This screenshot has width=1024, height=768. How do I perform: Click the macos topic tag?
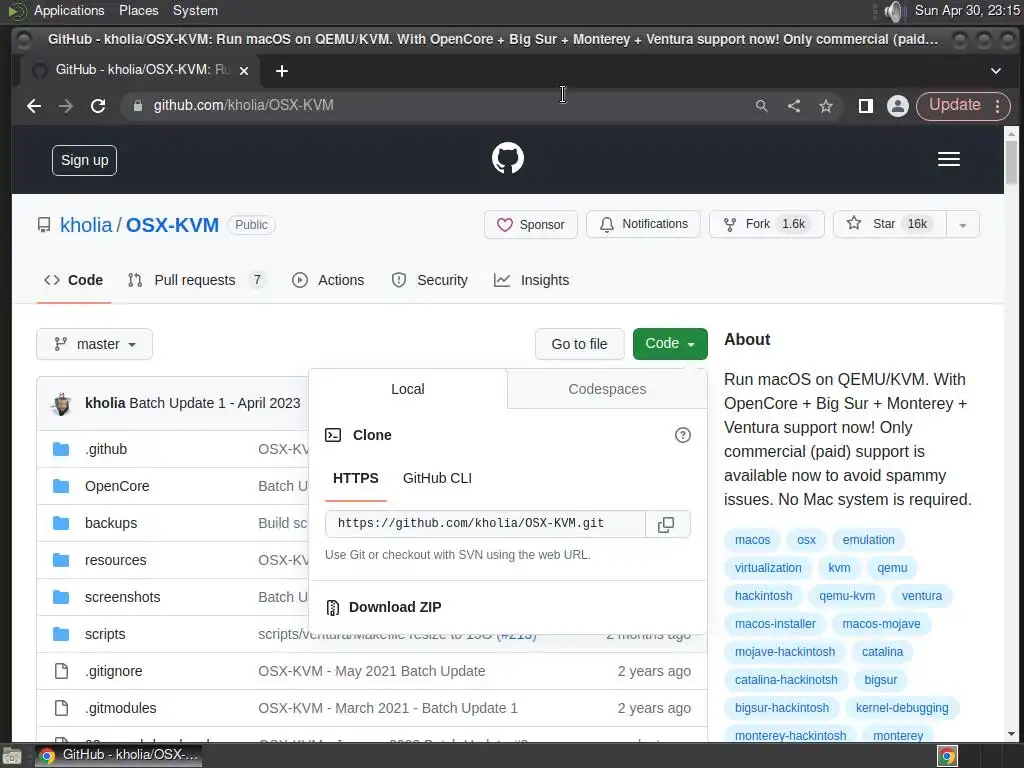pyautogui.click(x=752, y=540)
